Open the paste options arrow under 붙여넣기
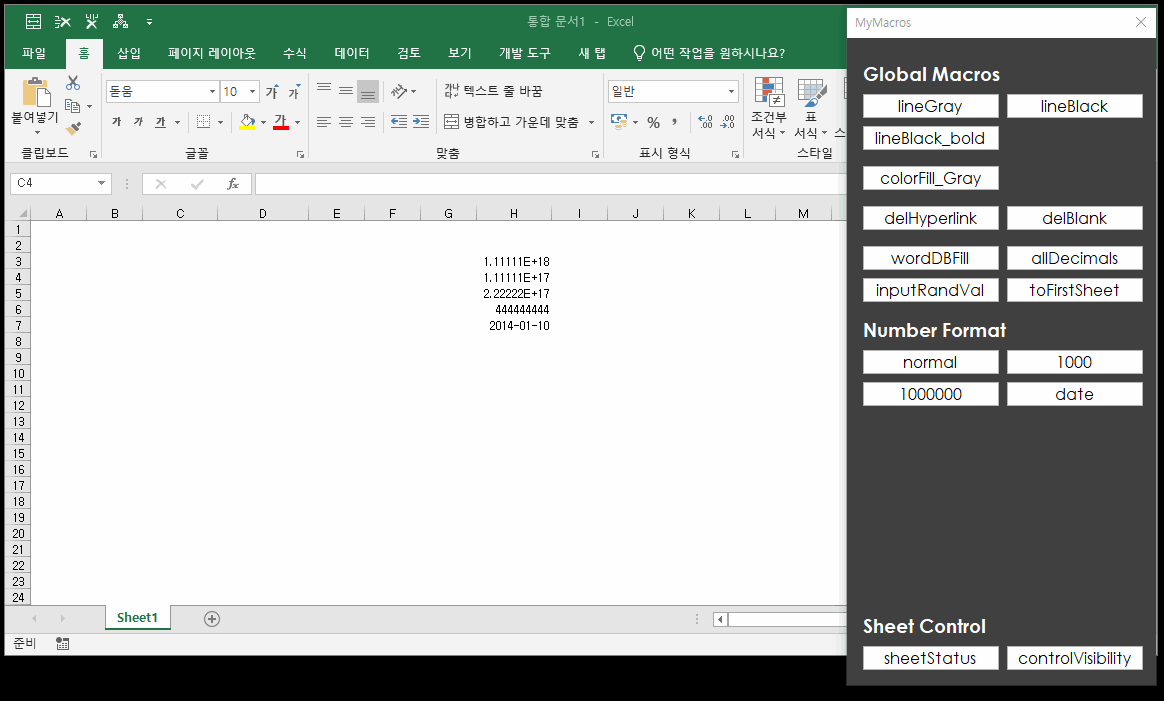The height and width of the screenshot is (701, 1164). pos(37,133)
